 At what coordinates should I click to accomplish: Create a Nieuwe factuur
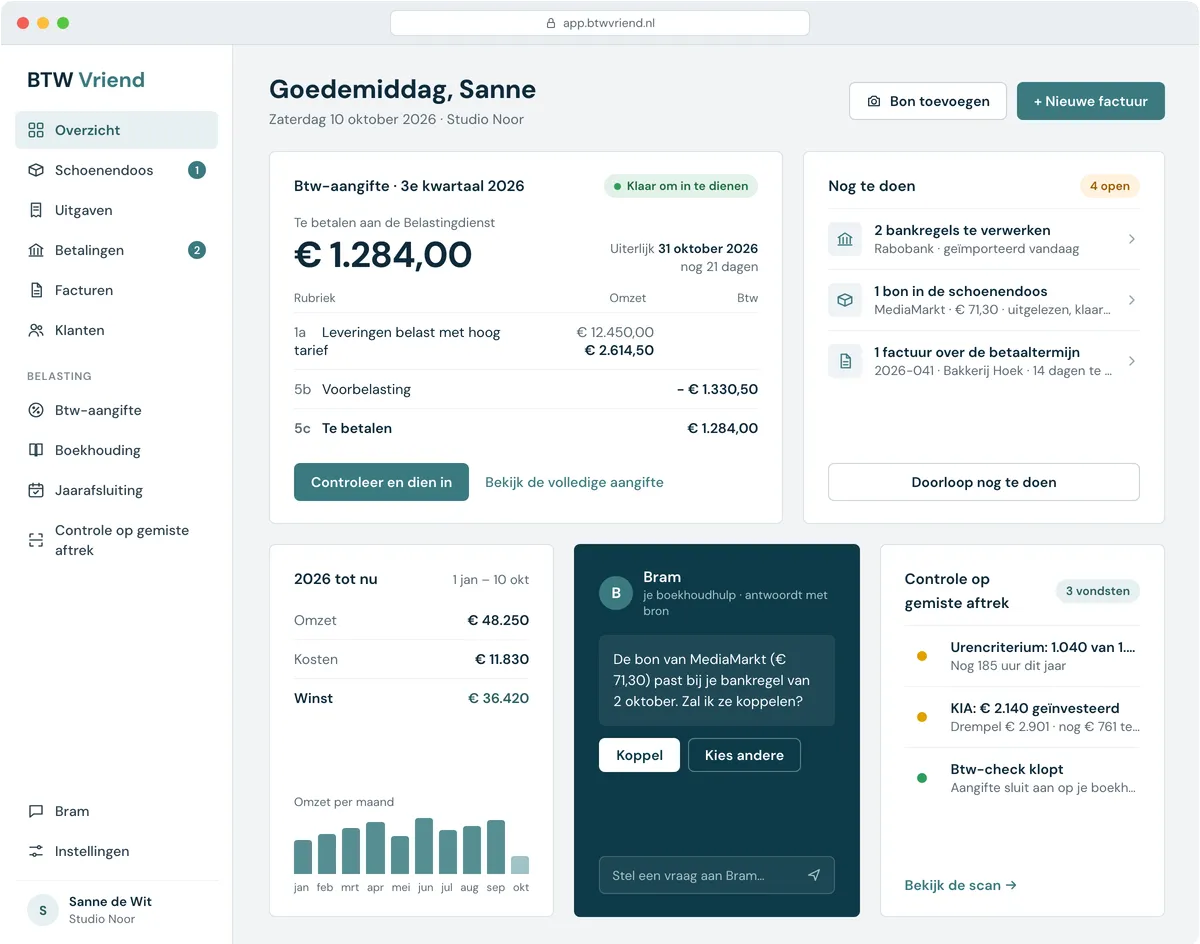[1091, 101]
